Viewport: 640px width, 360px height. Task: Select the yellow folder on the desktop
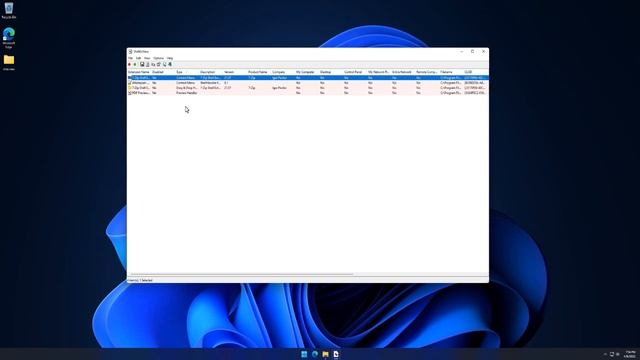pos(9,63)
